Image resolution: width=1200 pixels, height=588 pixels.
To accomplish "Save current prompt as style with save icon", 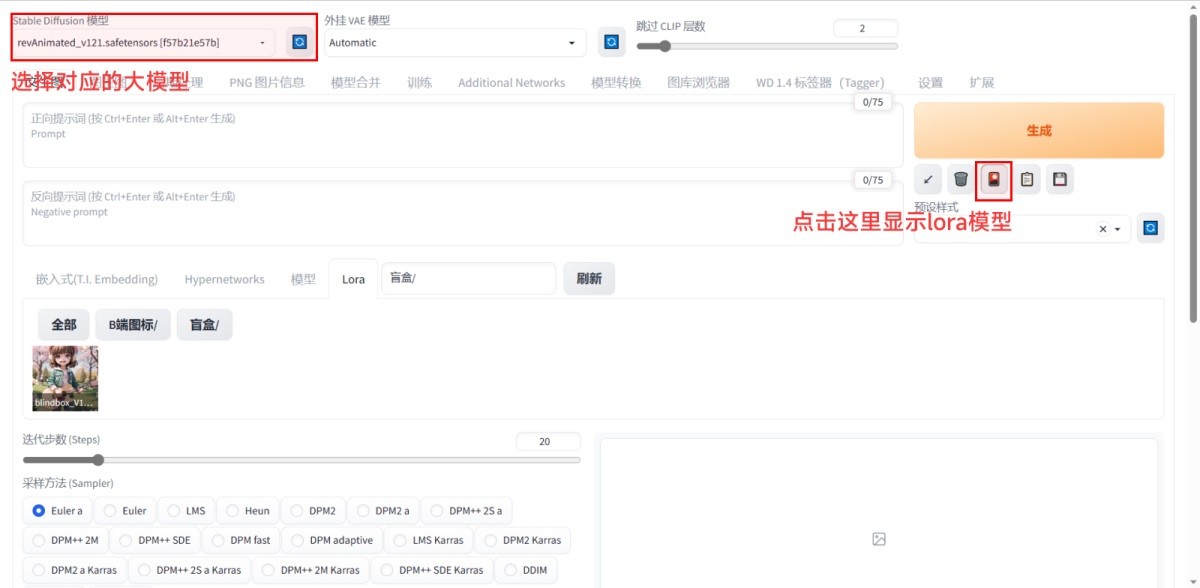I will pyautogui.click(x=1059, y=180).
